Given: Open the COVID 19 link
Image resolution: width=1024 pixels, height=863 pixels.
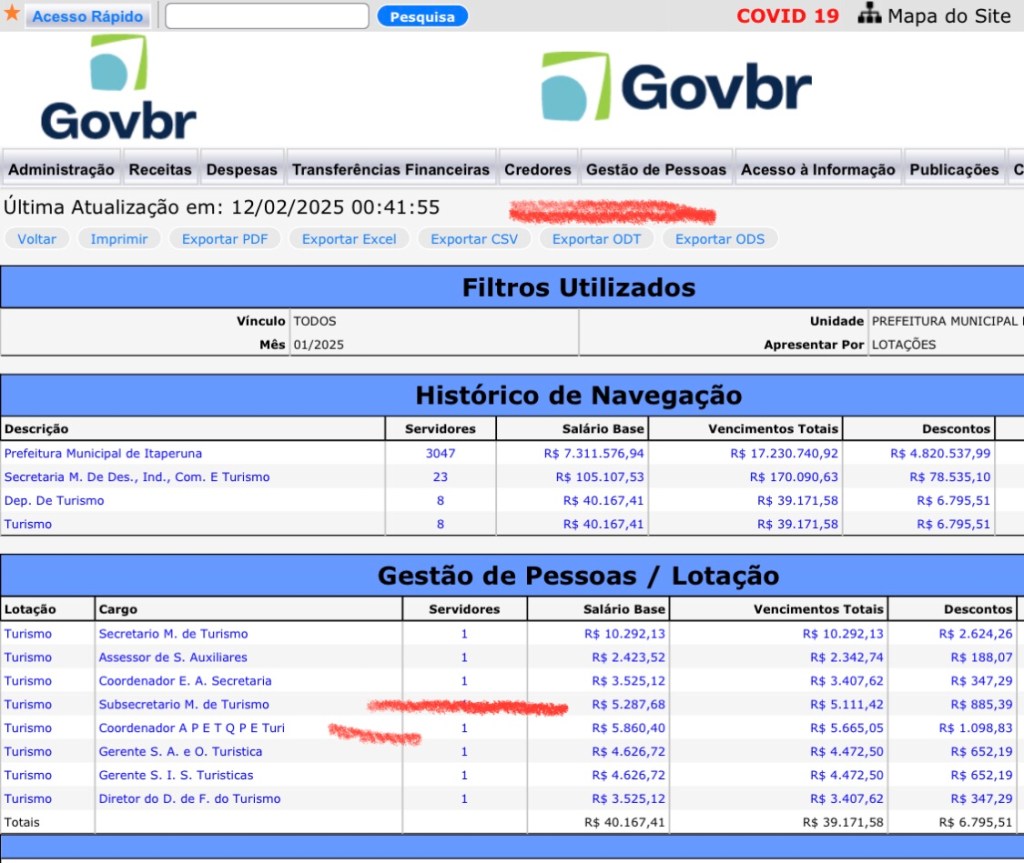Looking at the screenshot, I should tap(787, 16).
